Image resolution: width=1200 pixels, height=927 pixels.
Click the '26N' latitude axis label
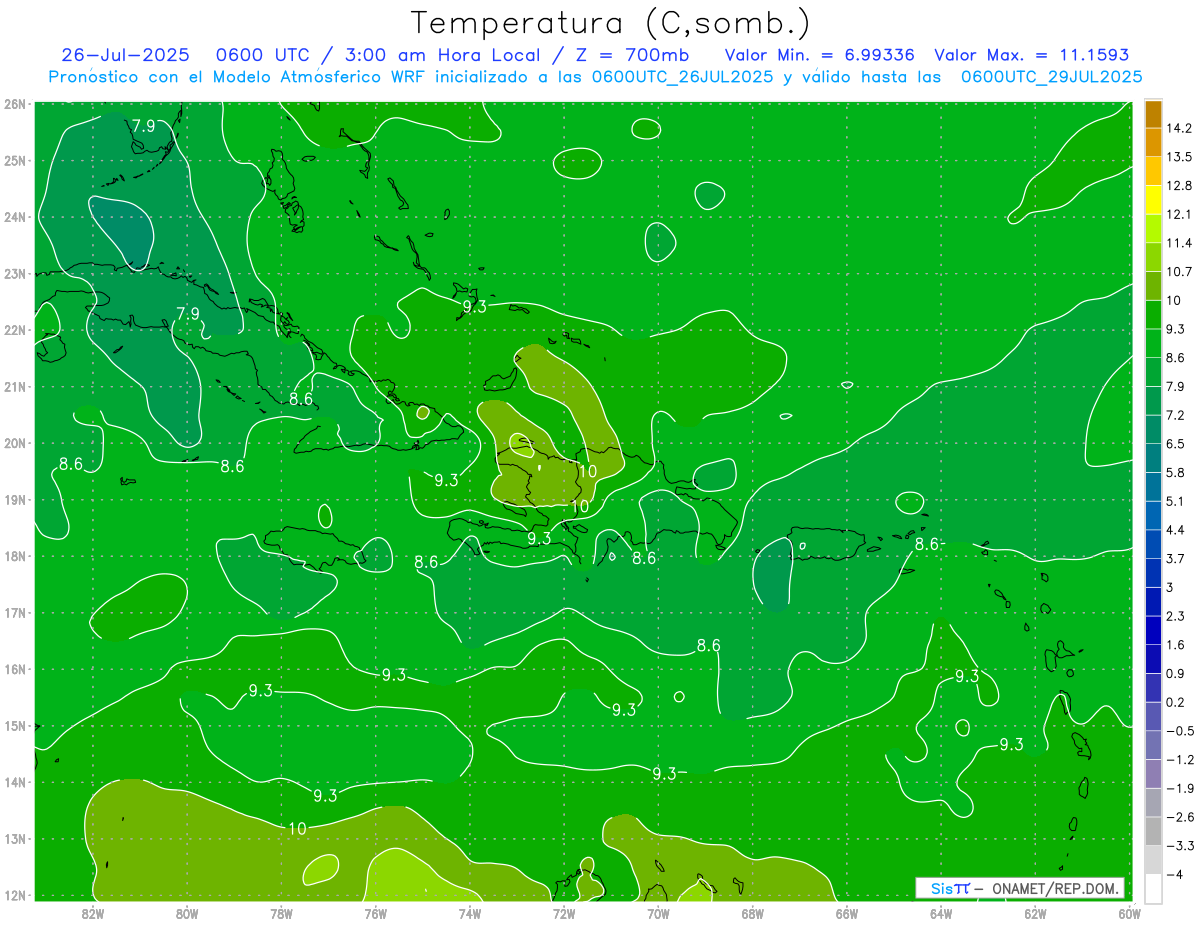(15, 104)
